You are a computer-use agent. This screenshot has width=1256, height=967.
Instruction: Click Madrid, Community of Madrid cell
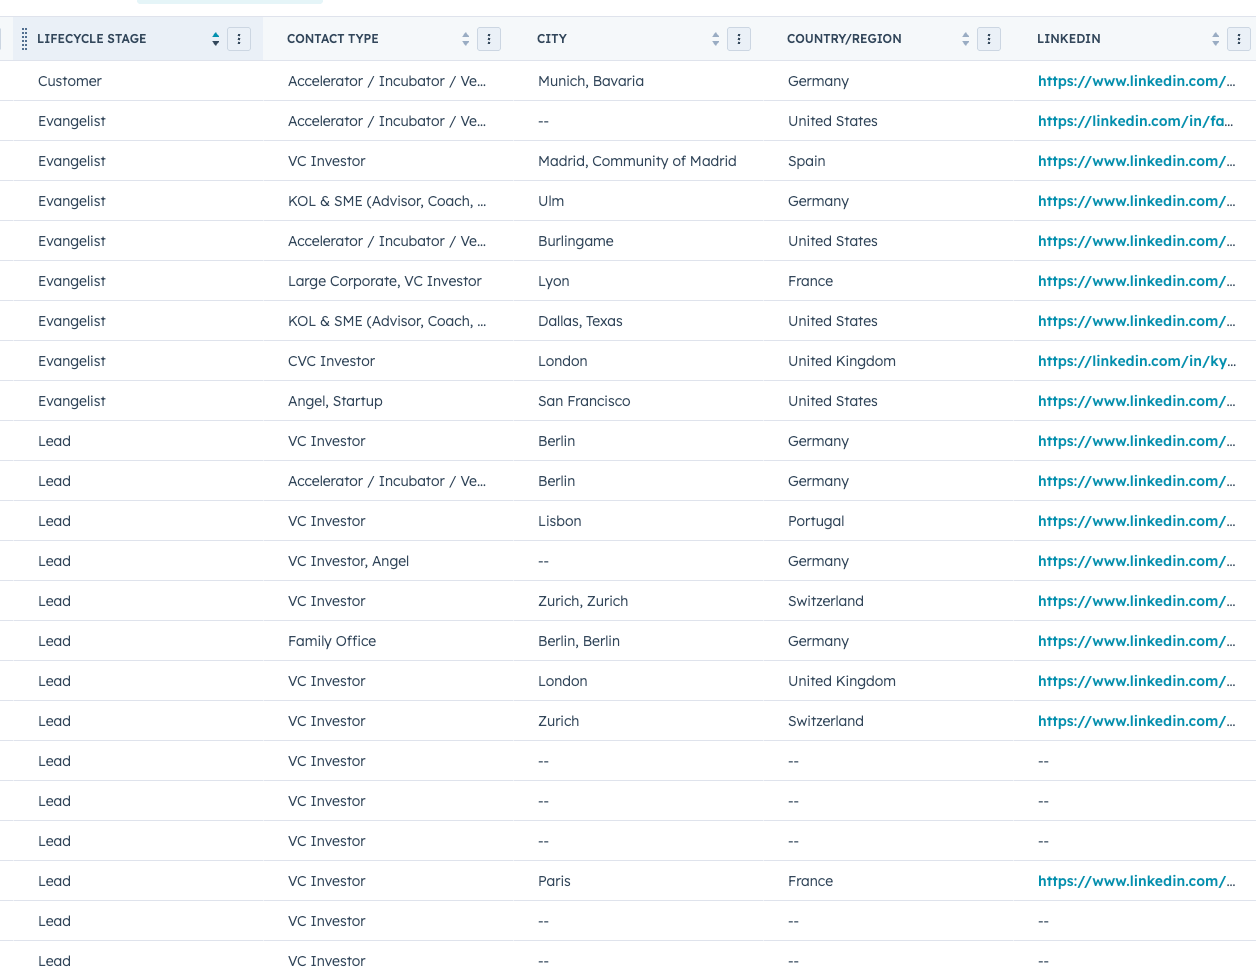pyautogui.click(x=637, y=161)
